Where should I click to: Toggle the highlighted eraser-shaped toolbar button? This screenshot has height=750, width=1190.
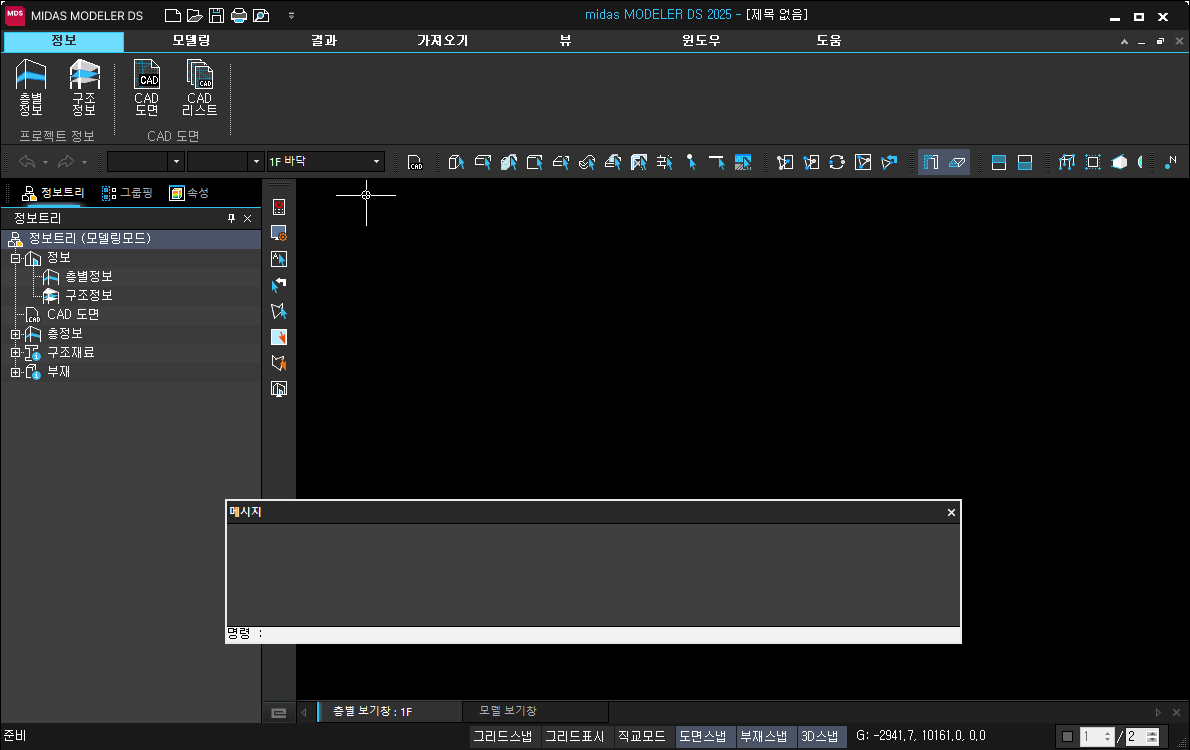point(957,162)
